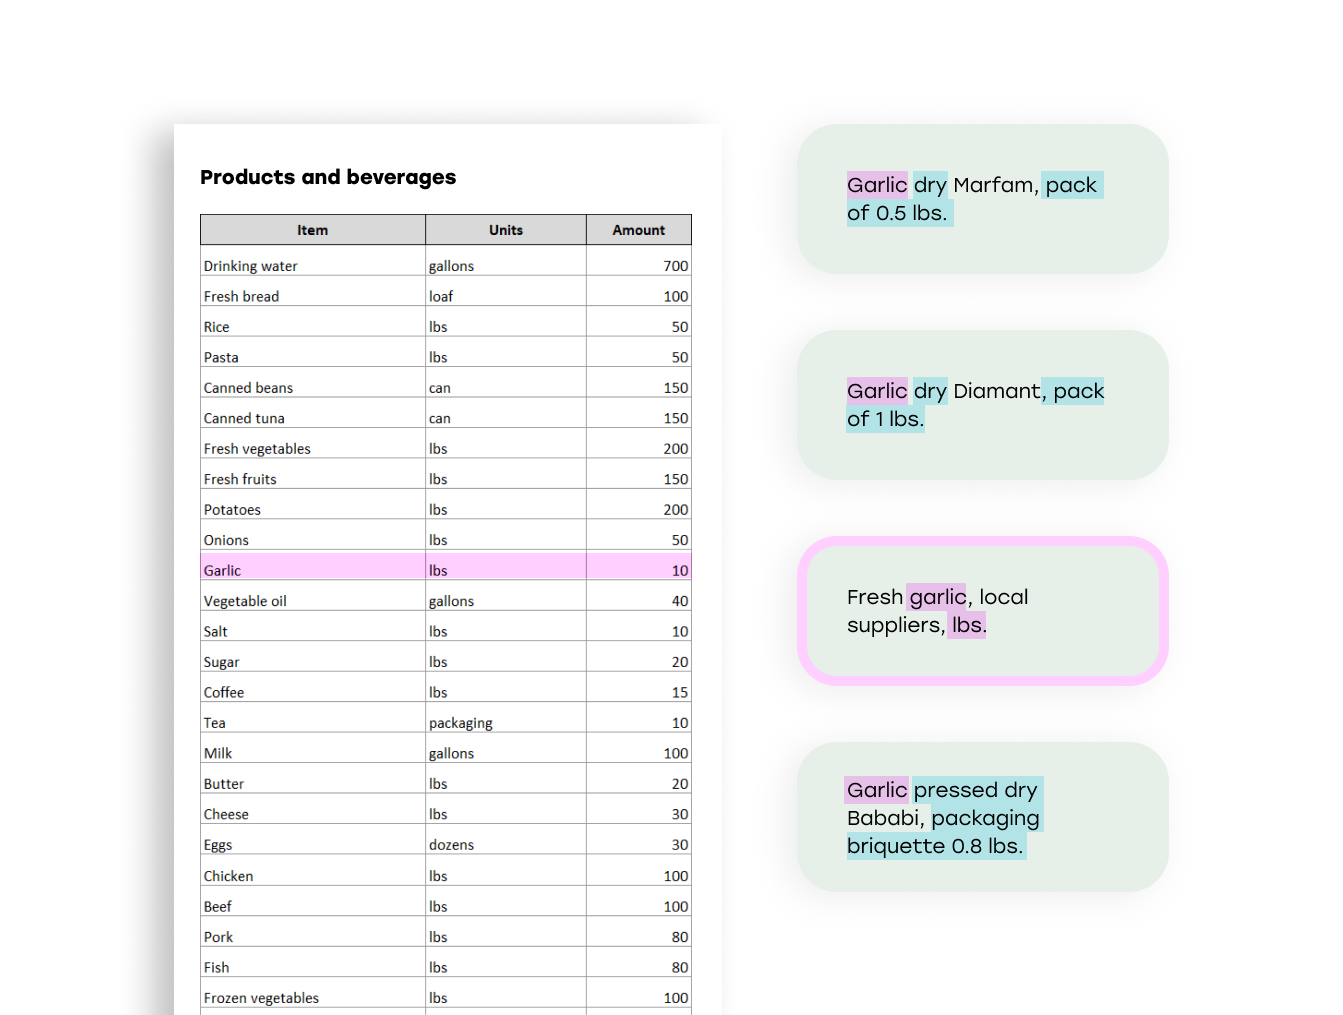Image resolution: width=1343 pixels, height=1015 pixels.
Task: Click the 'Amount' column header
Action: 639,230
